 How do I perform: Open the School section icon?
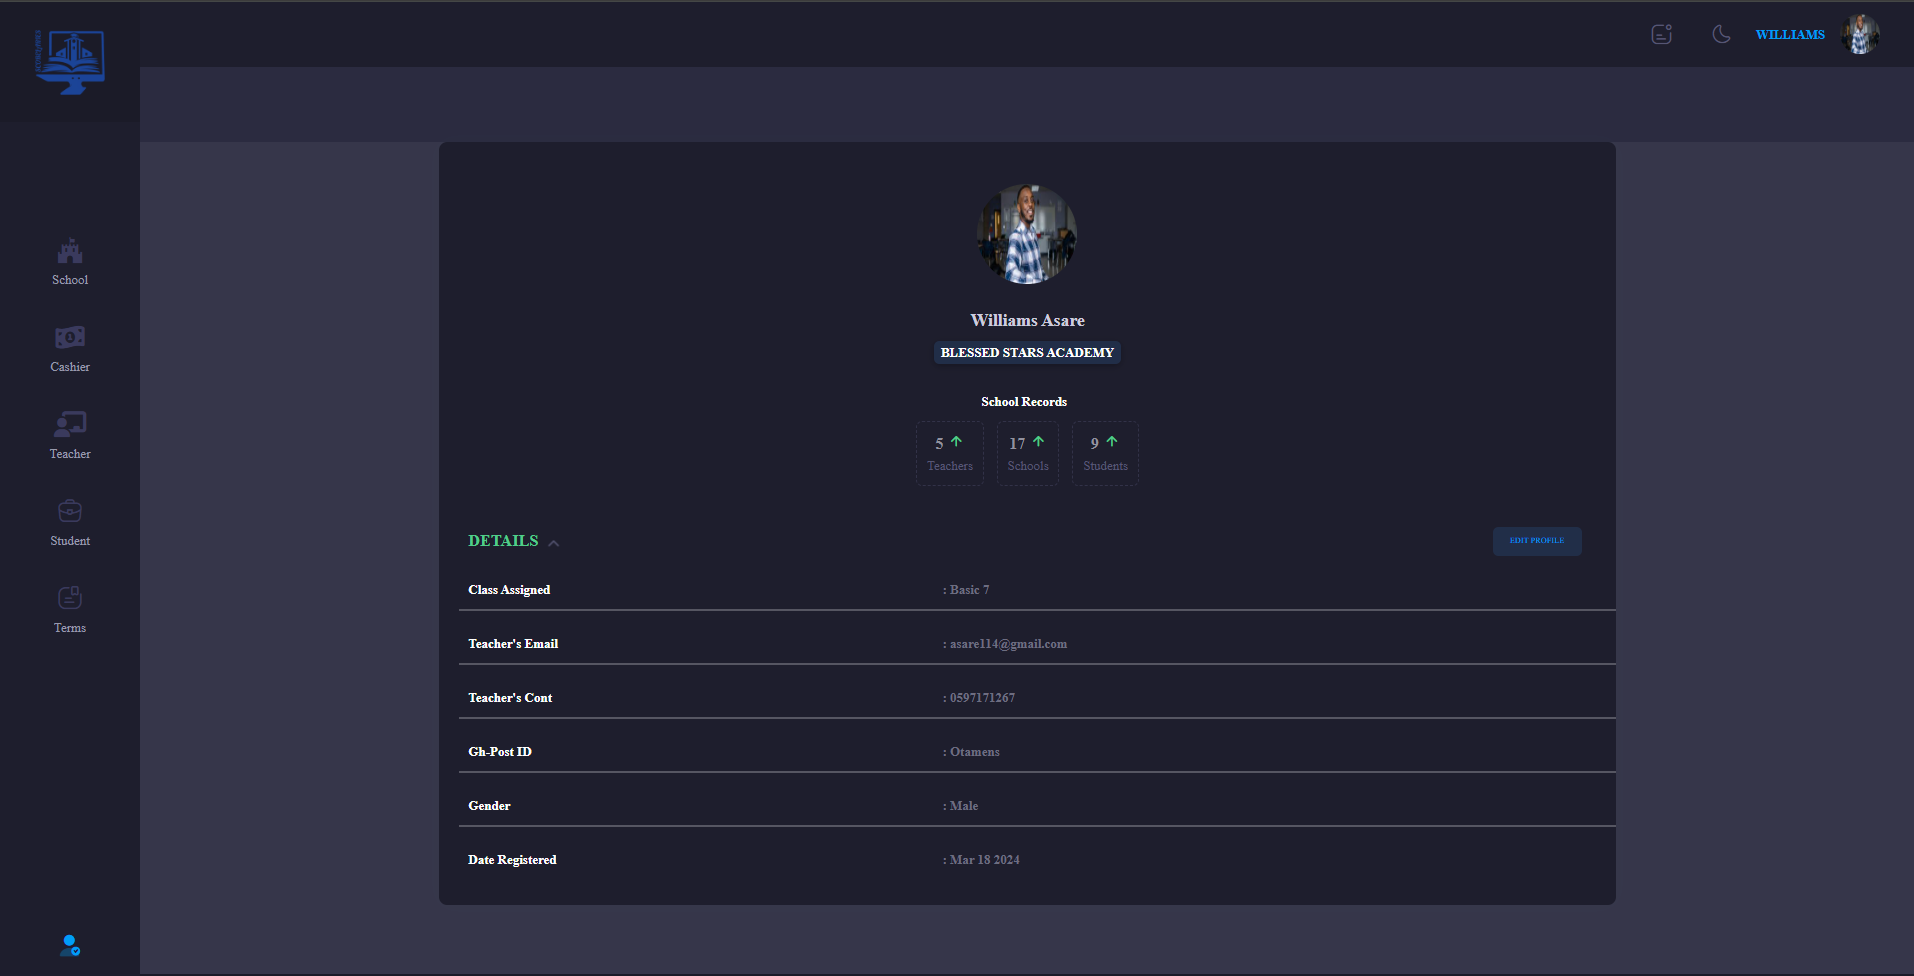point(70,251)
